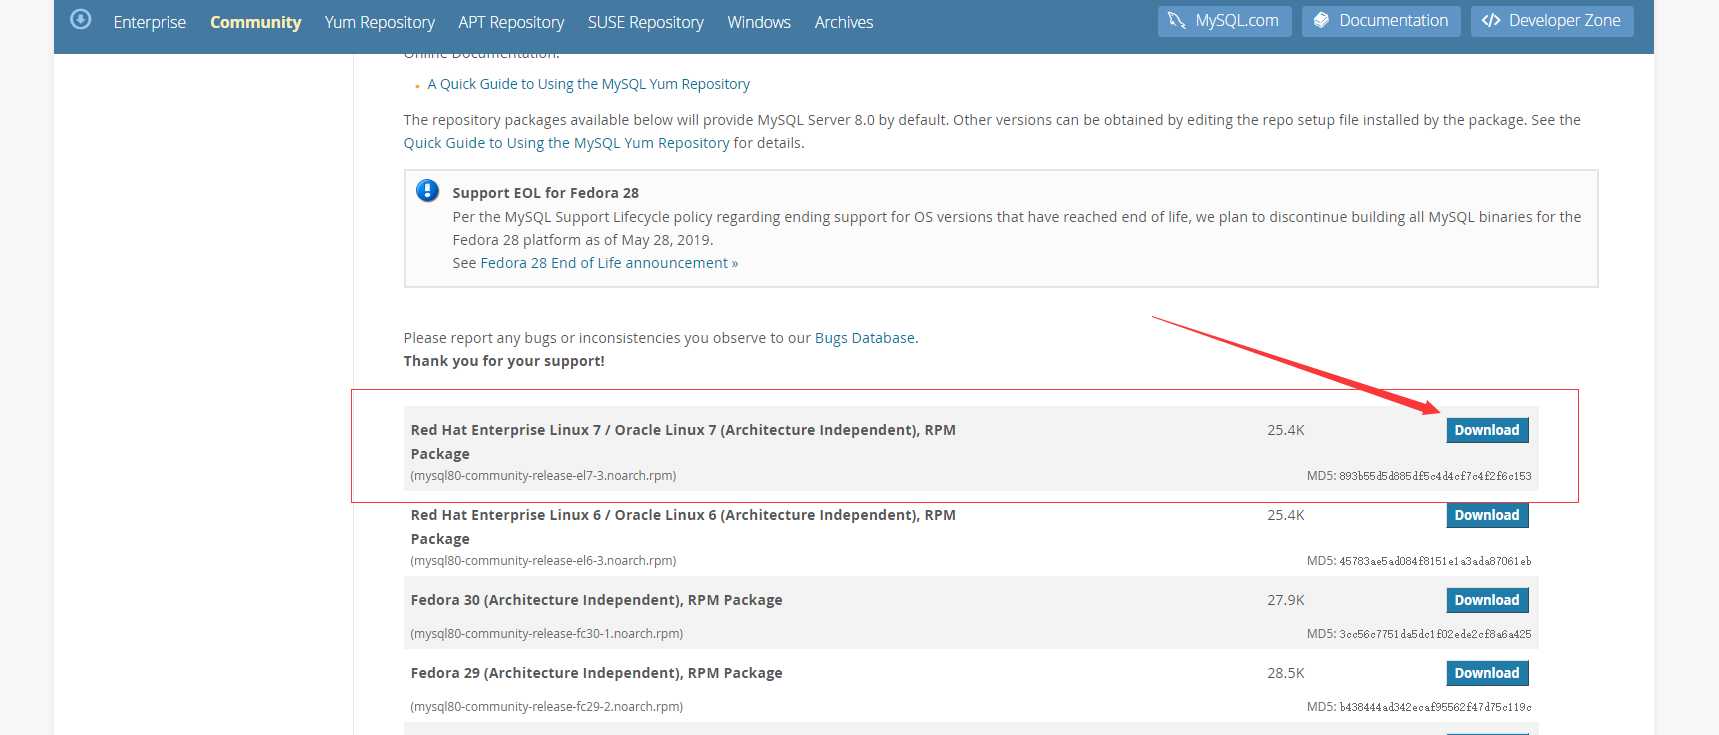This screenshot has width=1719, height=735.
Task: Visit the Bugs Database link
Action: [865, 338]
